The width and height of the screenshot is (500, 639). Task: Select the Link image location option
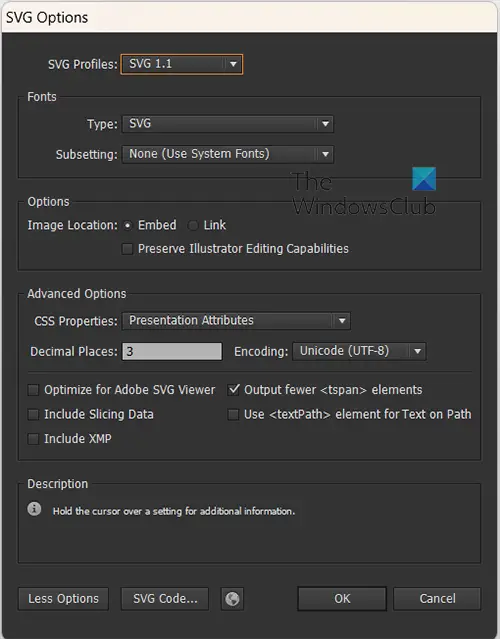(x=193, y=225)
